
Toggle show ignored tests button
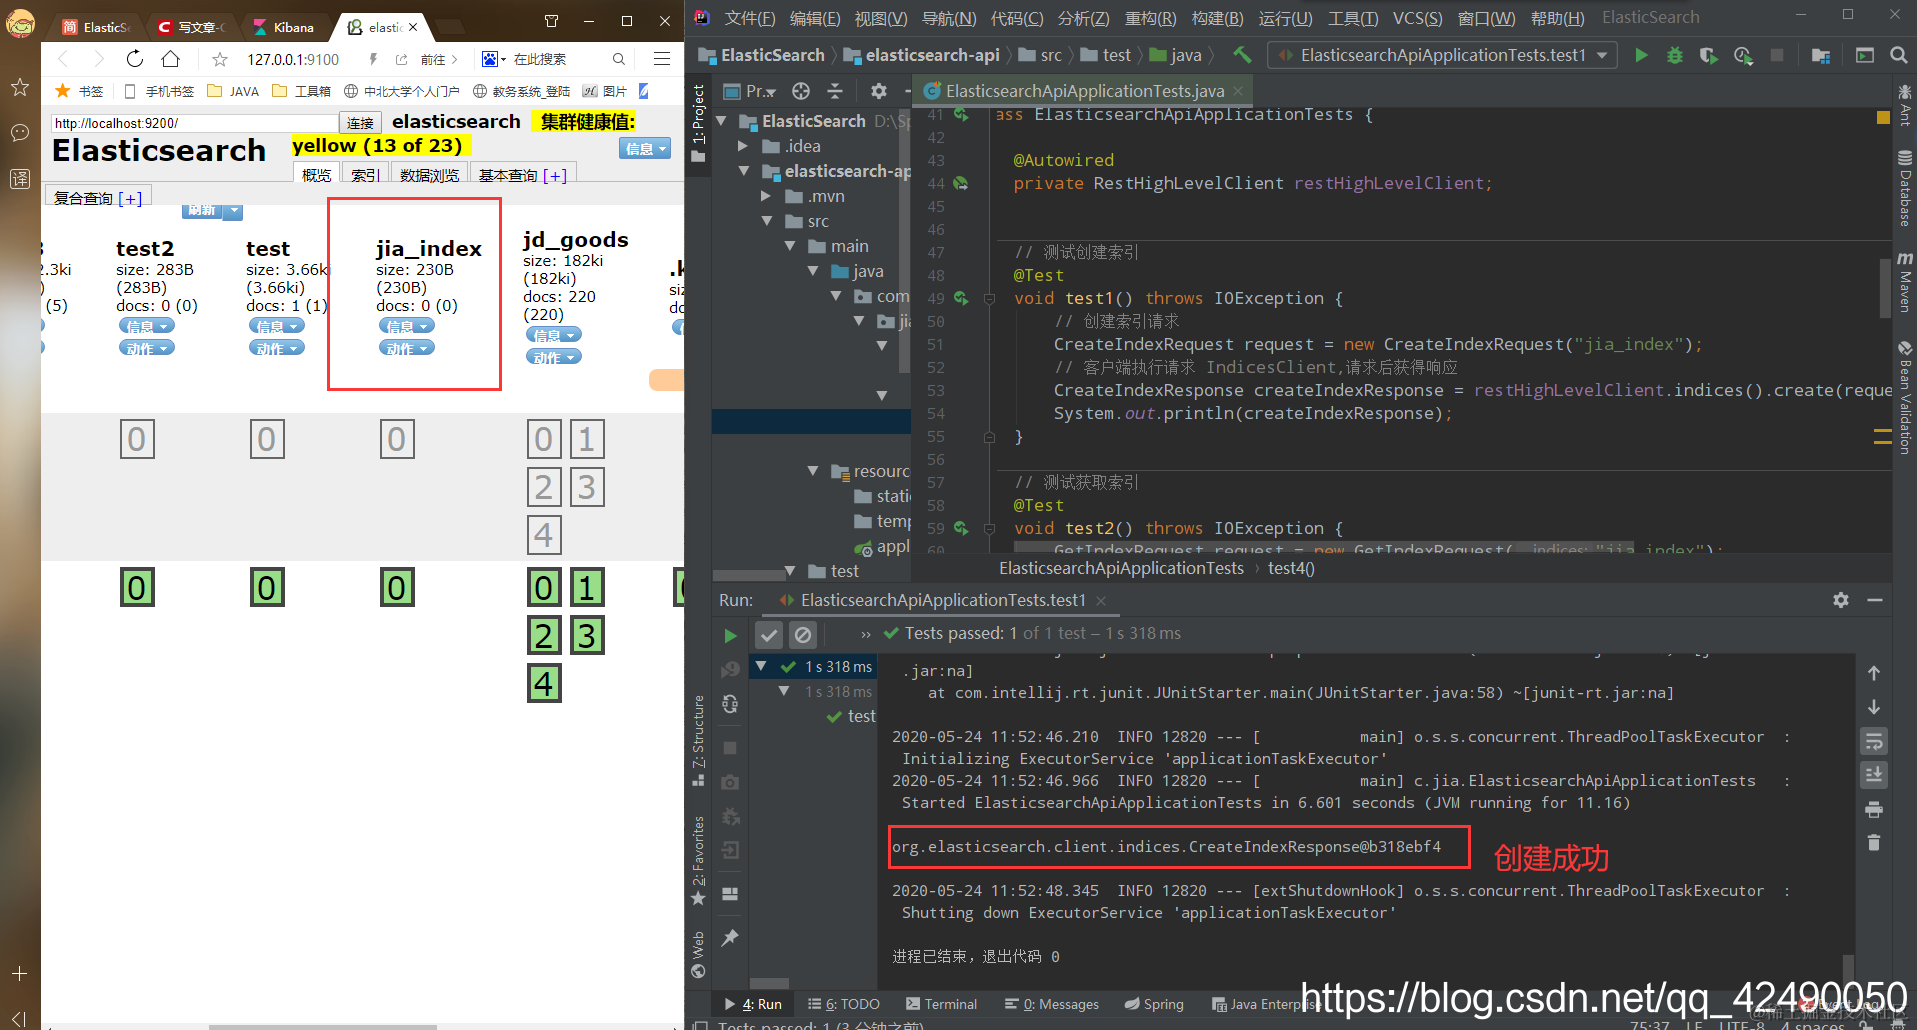[x=803, y=634]
